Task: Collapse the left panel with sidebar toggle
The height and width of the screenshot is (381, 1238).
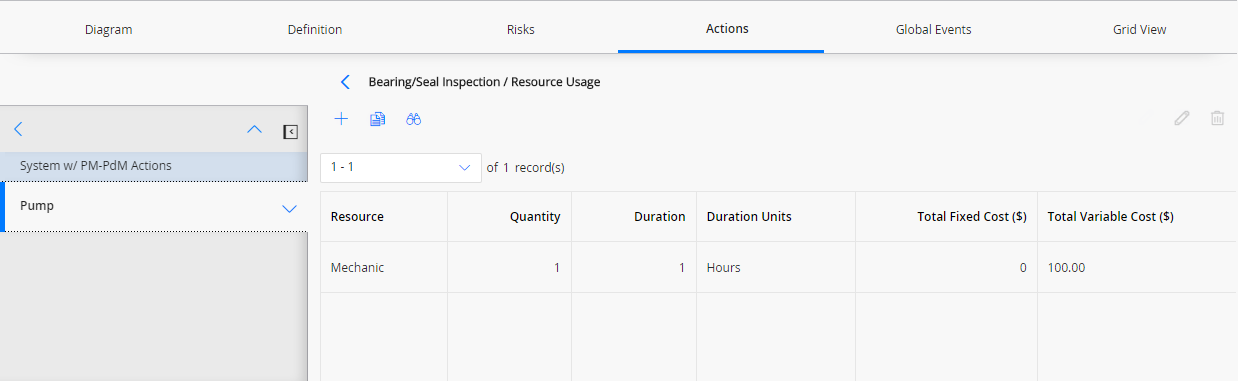Action: click(x=290, y=131)
